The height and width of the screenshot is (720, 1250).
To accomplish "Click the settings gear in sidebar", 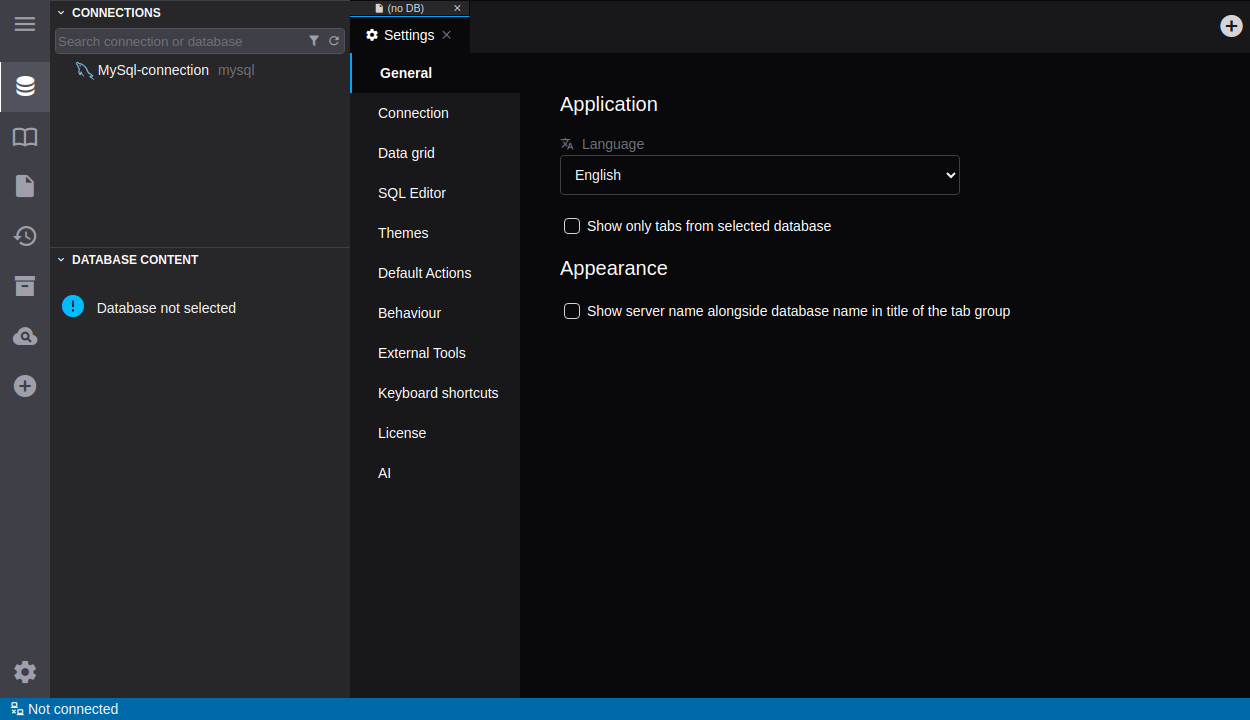I will click(25, 672).
